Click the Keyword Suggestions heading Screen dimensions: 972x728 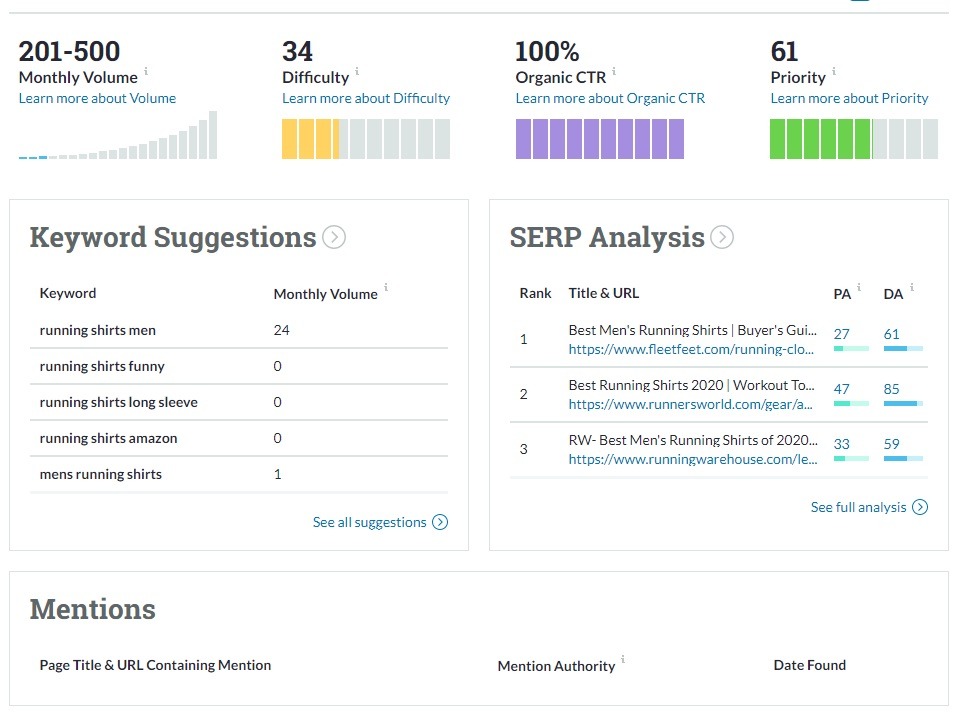click(x=173, y=237)
